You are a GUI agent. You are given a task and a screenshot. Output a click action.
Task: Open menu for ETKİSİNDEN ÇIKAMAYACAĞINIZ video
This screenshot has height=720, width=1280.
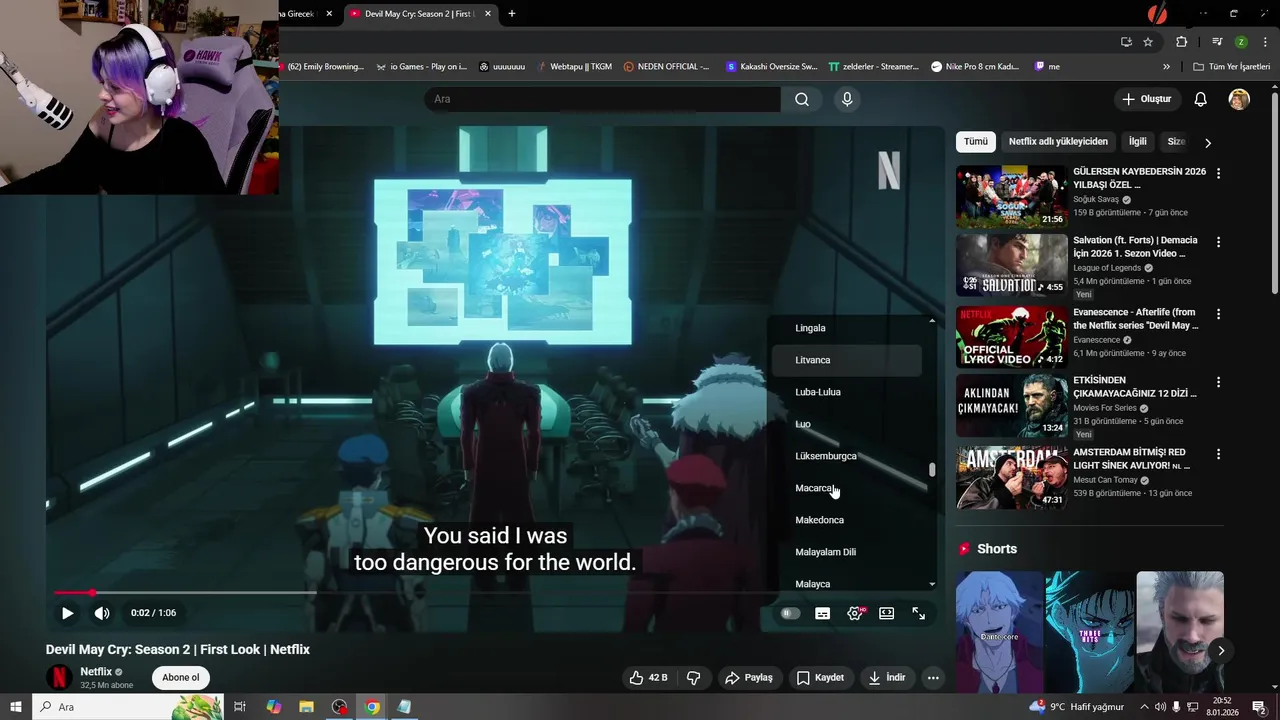[1218, 382]
